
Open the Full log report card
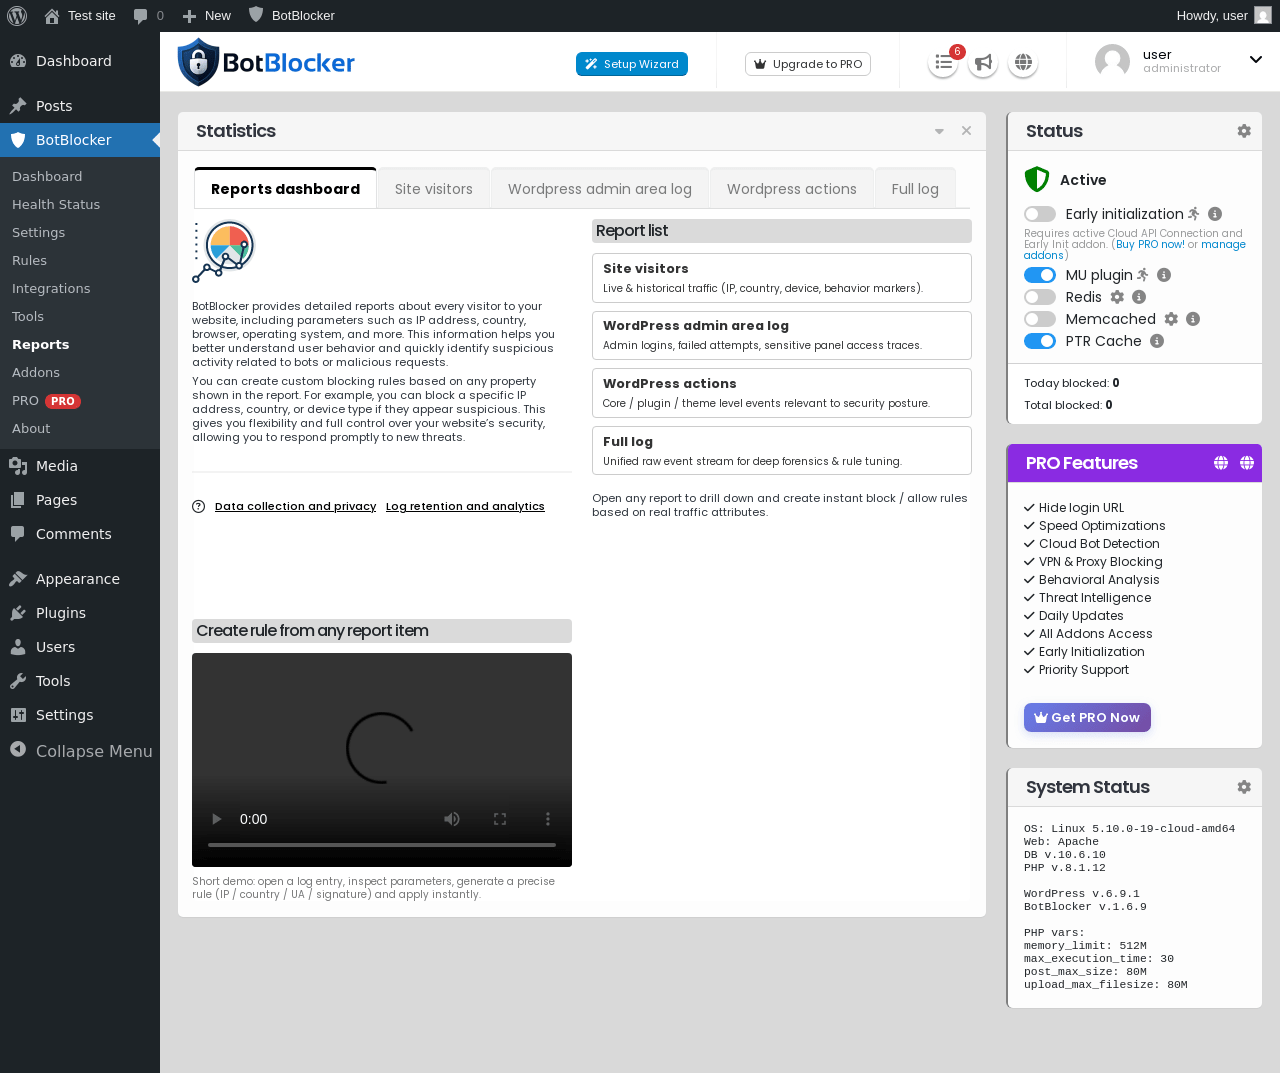[782, 451]
